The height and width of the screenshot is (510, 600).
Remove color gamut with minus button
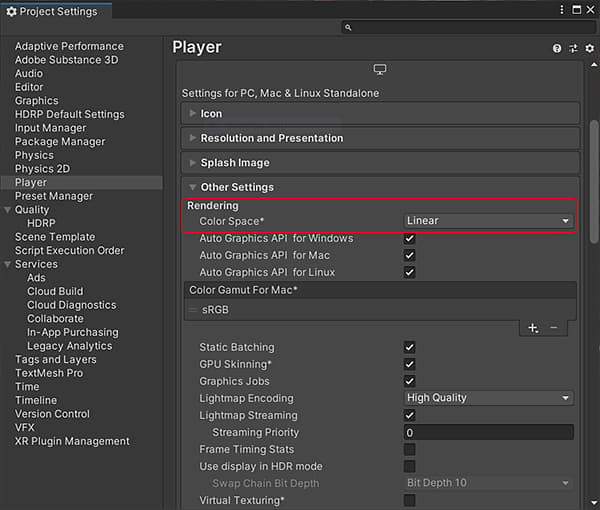click(554, 328)
